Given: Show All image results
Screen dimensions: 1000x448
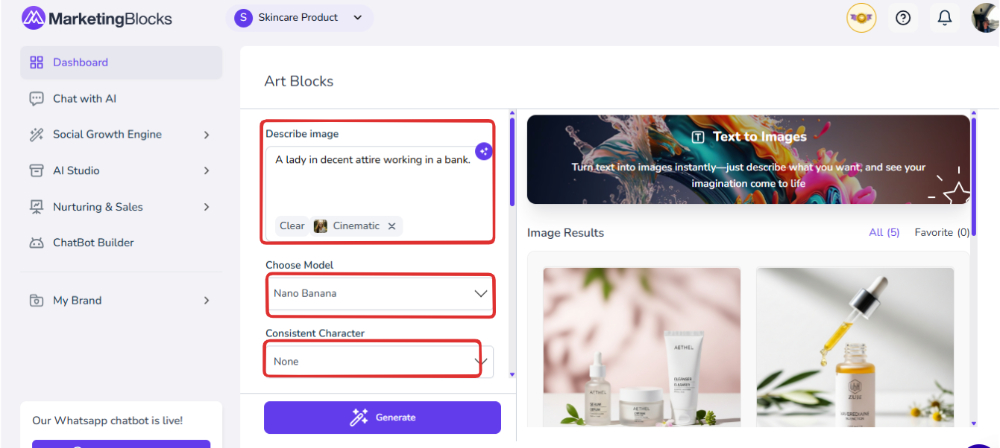Looking at the screenshot, I should (884, 233).
